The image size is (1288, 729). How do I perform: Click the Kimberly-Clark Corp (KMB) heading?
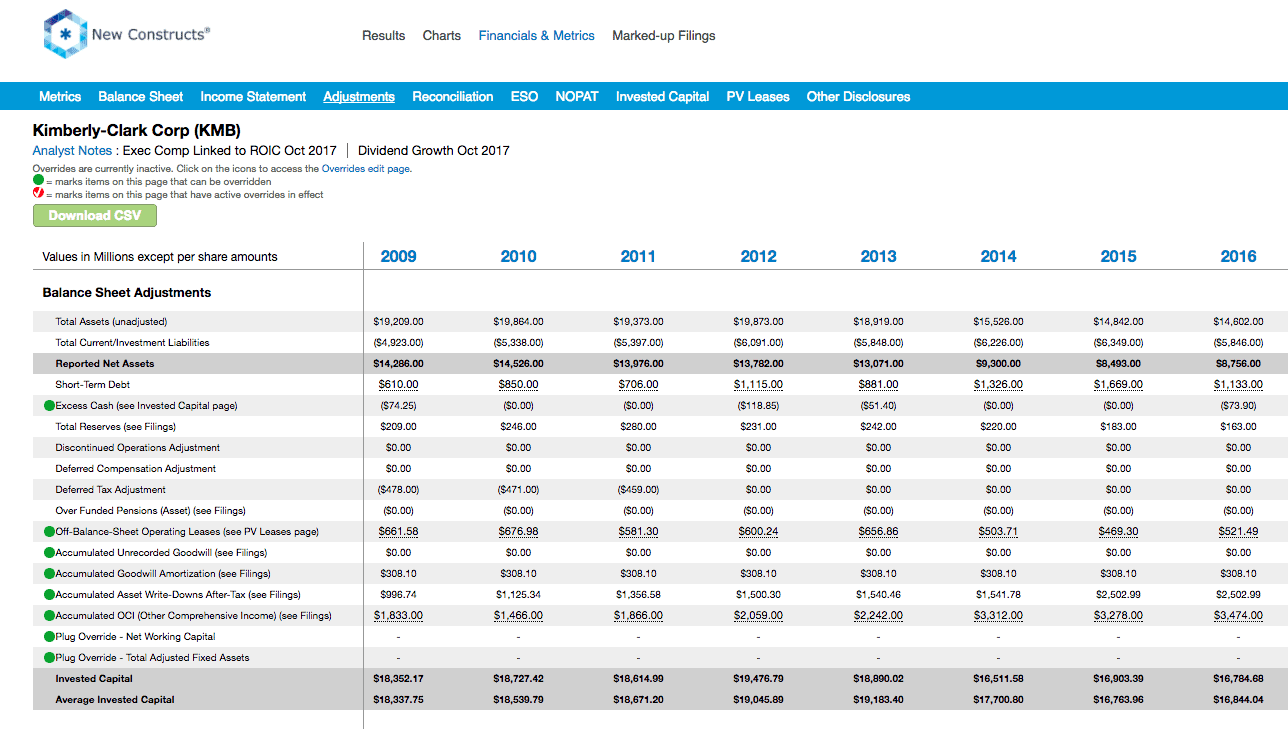pos(137,131)
